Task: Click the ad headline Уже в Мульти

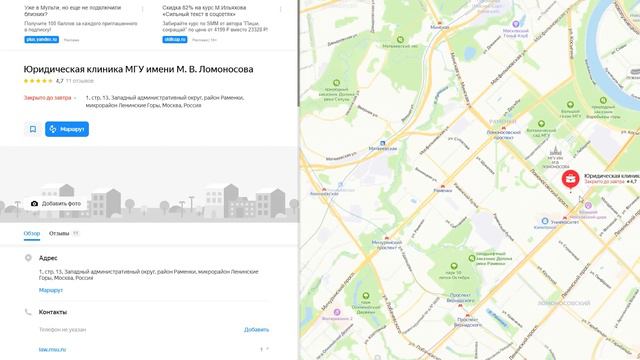Action: pos(73,11)
